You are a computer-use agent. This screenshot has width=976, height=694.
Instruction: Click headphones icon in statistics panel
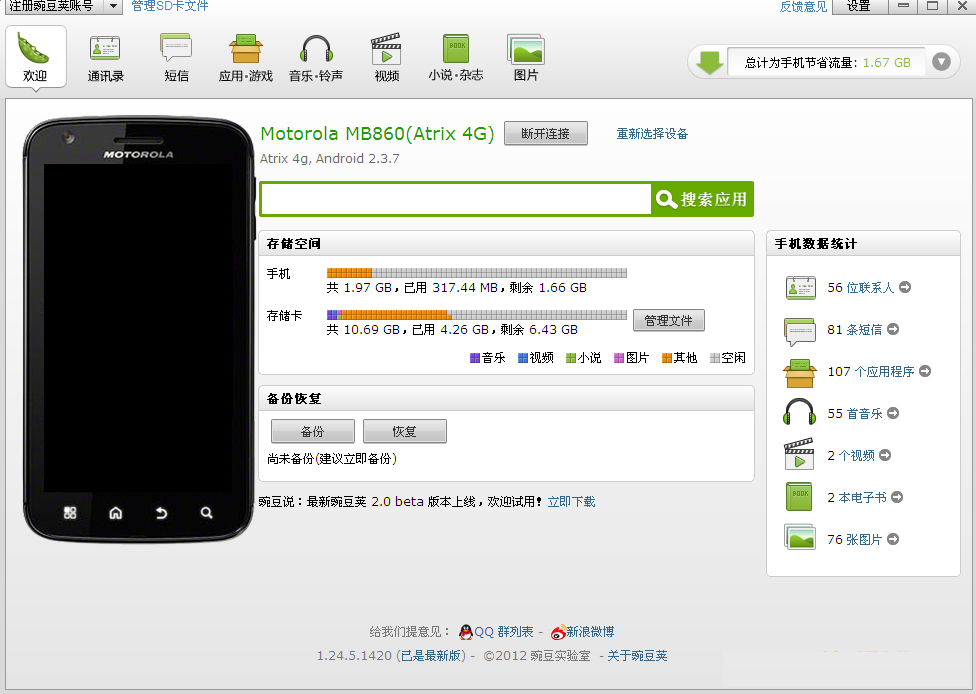[799, 412]
